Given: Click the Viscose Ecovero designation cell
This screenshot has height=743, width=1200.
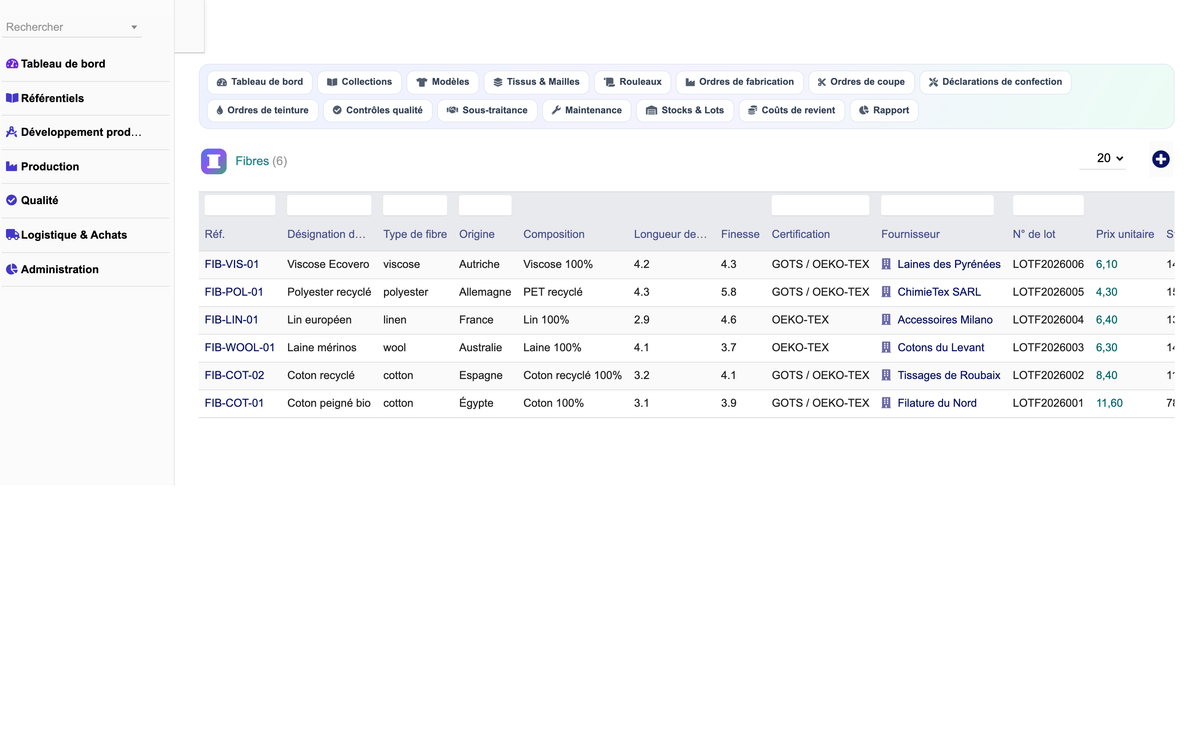Looking at the screenshot, I should pyautogui.click(x=328, y=265).
